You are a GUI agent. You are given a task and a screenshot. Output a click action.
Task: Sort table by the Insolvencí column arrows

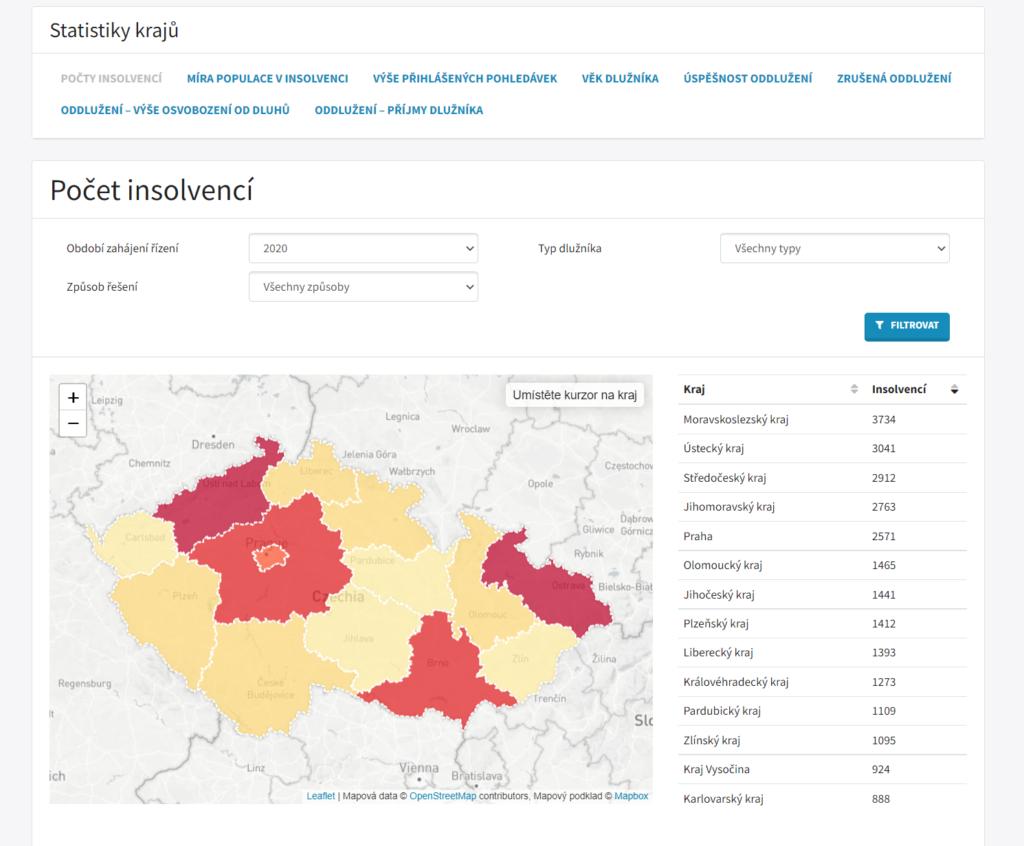954,389
